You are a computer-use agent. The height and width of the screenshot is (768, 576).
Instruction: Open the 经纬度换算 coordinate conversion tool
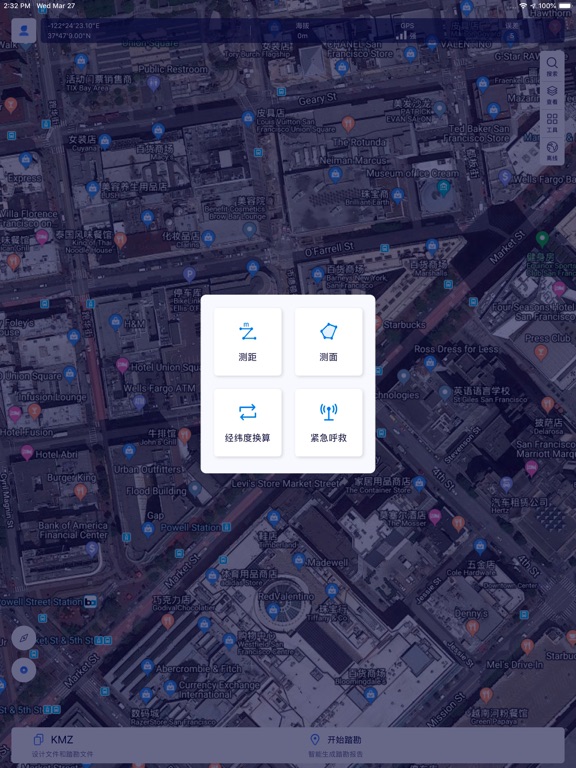tap(247, 422)
